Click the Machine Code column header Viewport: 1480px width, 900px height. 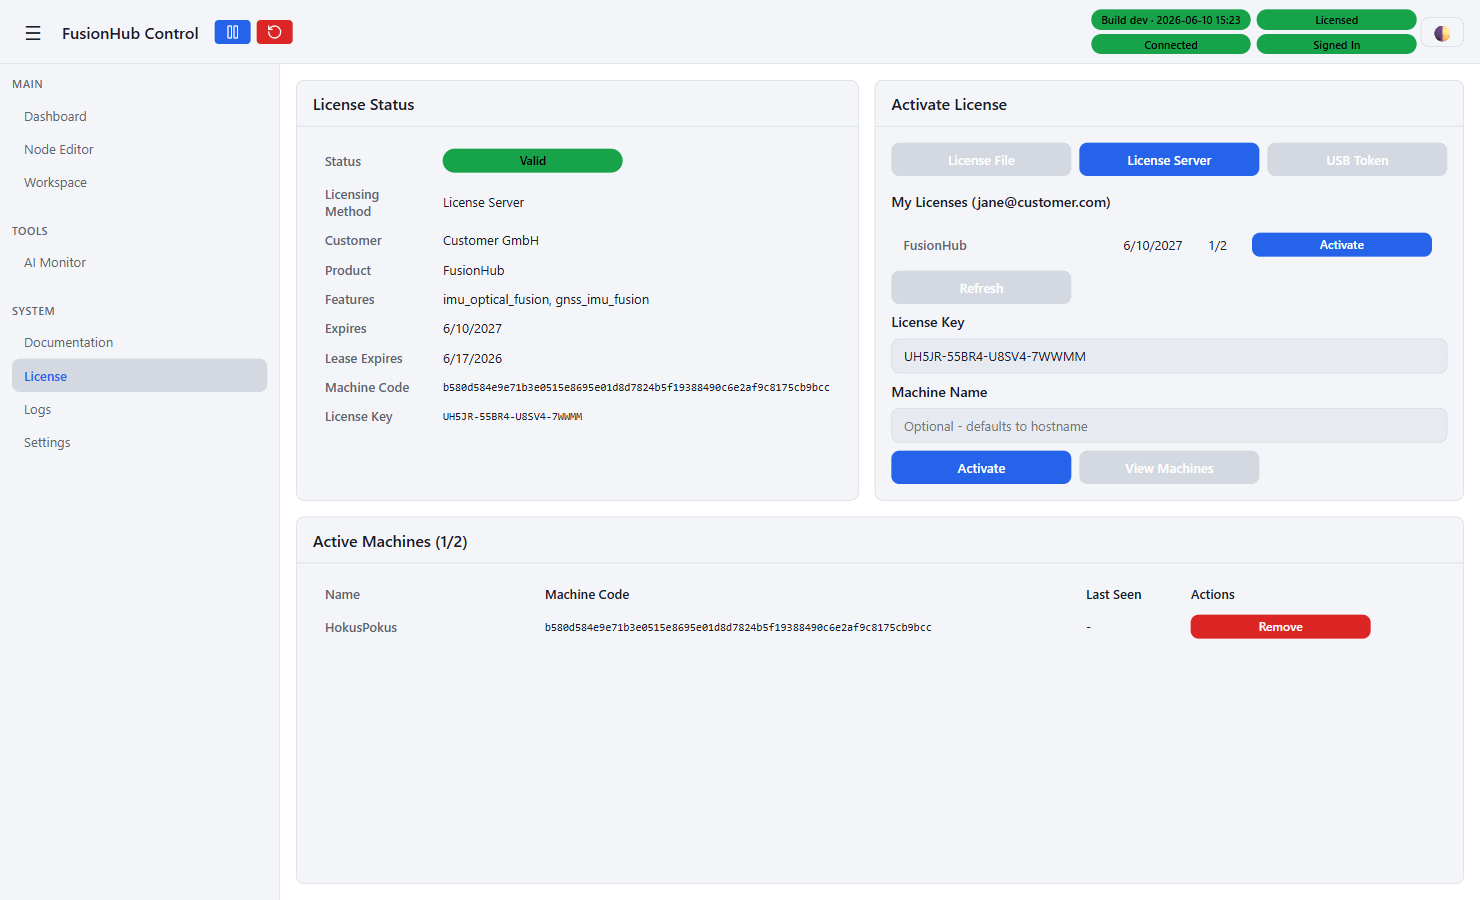point(587,595)
